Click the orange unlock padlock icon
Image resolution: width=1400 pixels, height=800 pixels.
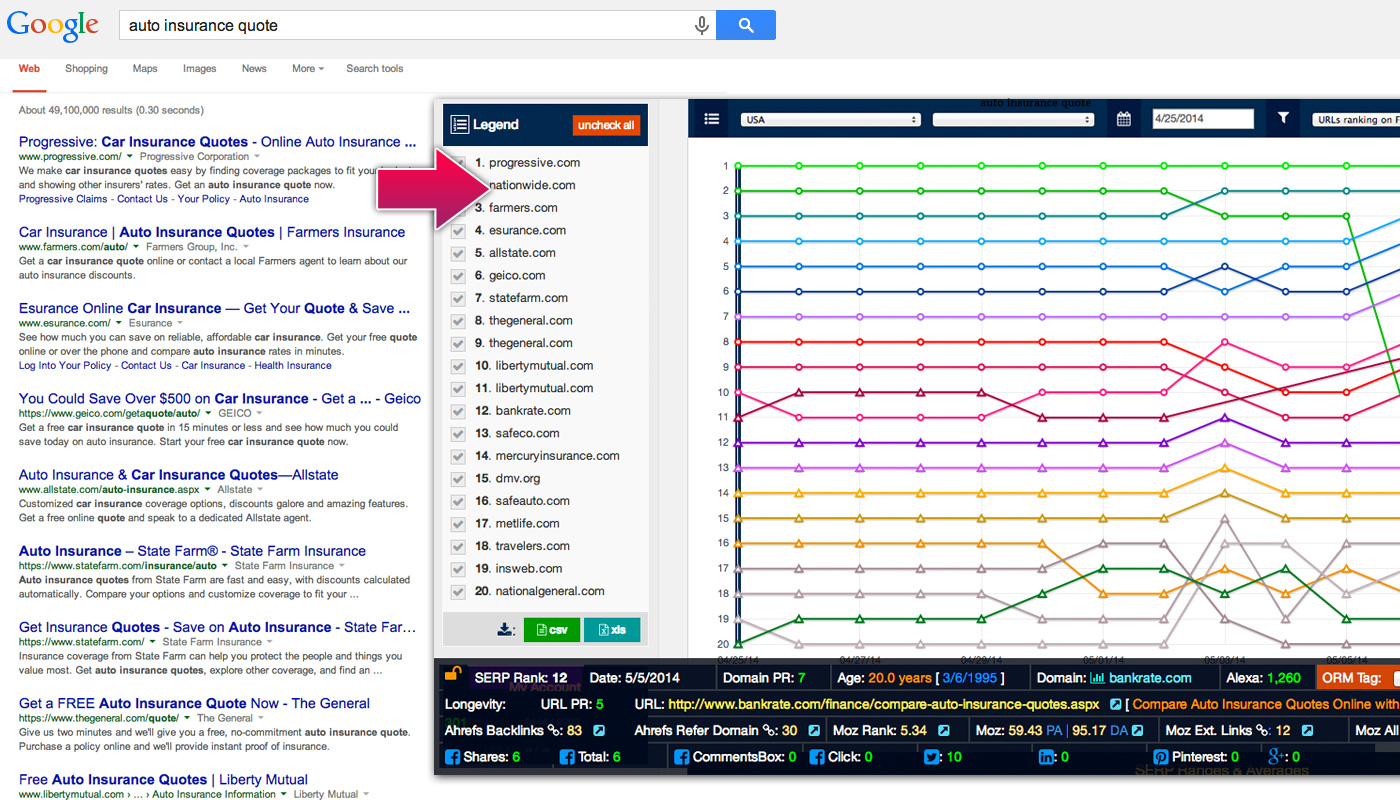click(452, 675)
